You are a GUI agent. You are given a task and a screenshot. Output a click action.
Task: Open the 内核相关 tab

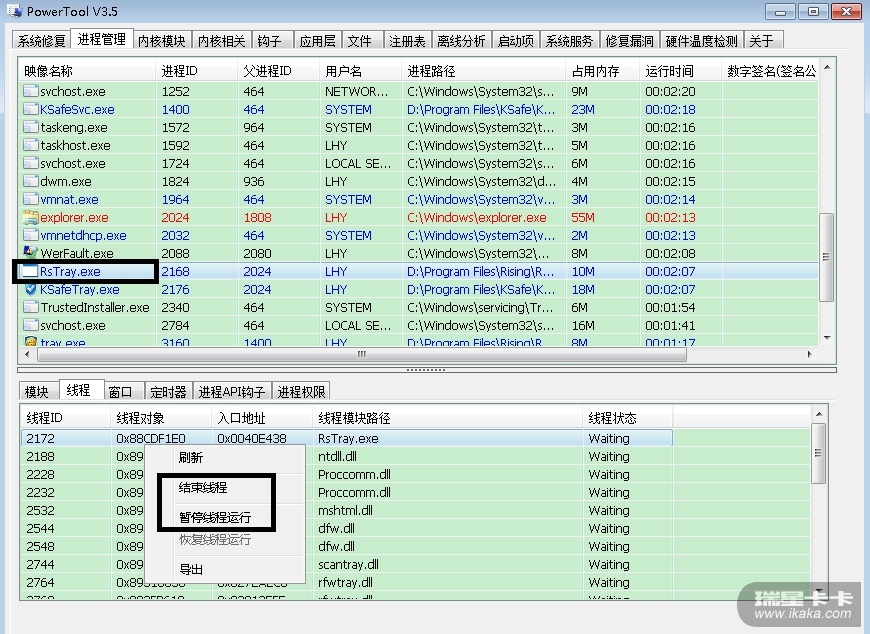point(221,40)
